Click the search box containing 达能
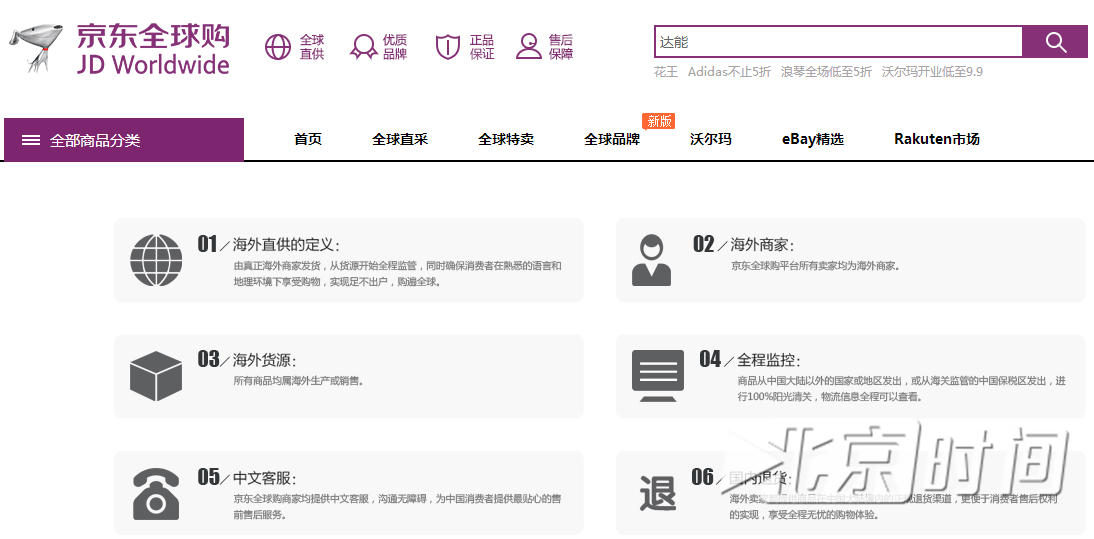 839,42
